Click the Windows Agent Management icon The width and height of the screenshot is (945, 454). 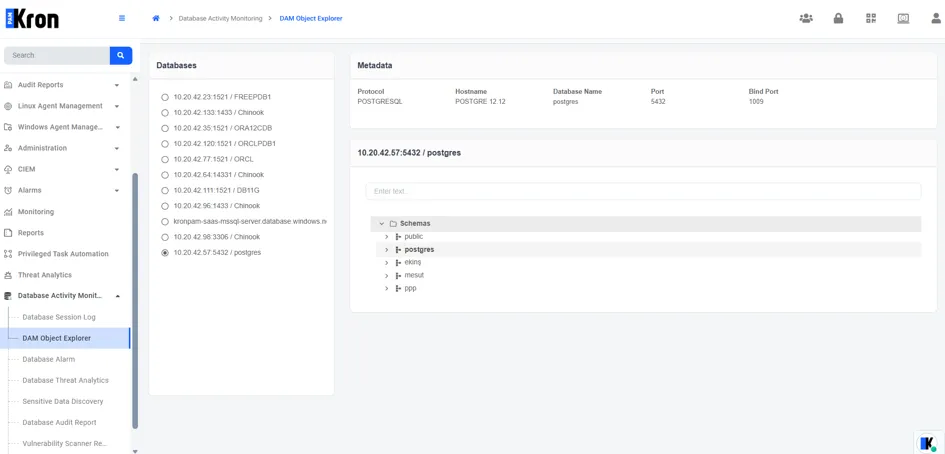[x=8, y=127]
